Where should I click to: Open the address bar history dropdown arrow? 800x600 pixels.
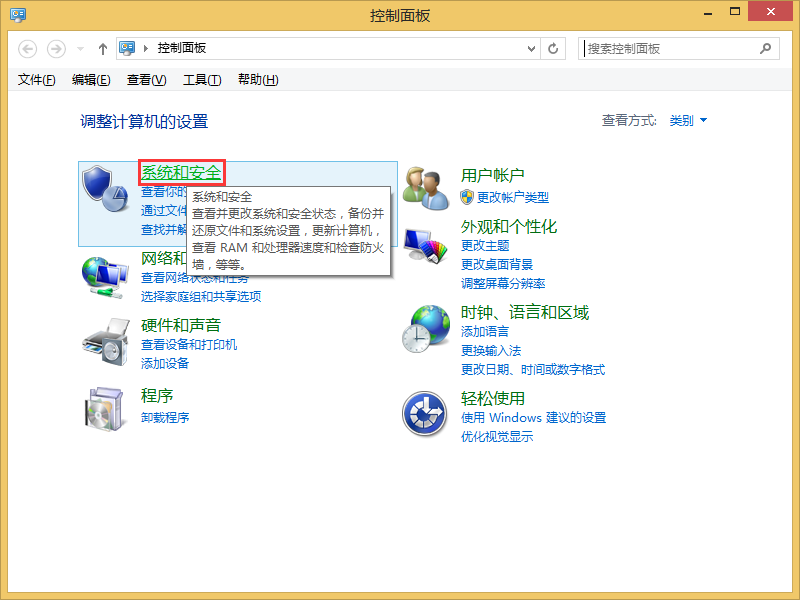pyautogui.click(x=531, y=48)
